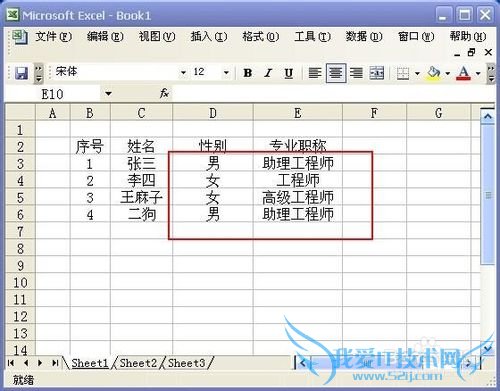Viewport: 500px width, 391px height.
Task: Select header cell 序号
Action: (x=90, y=146)
